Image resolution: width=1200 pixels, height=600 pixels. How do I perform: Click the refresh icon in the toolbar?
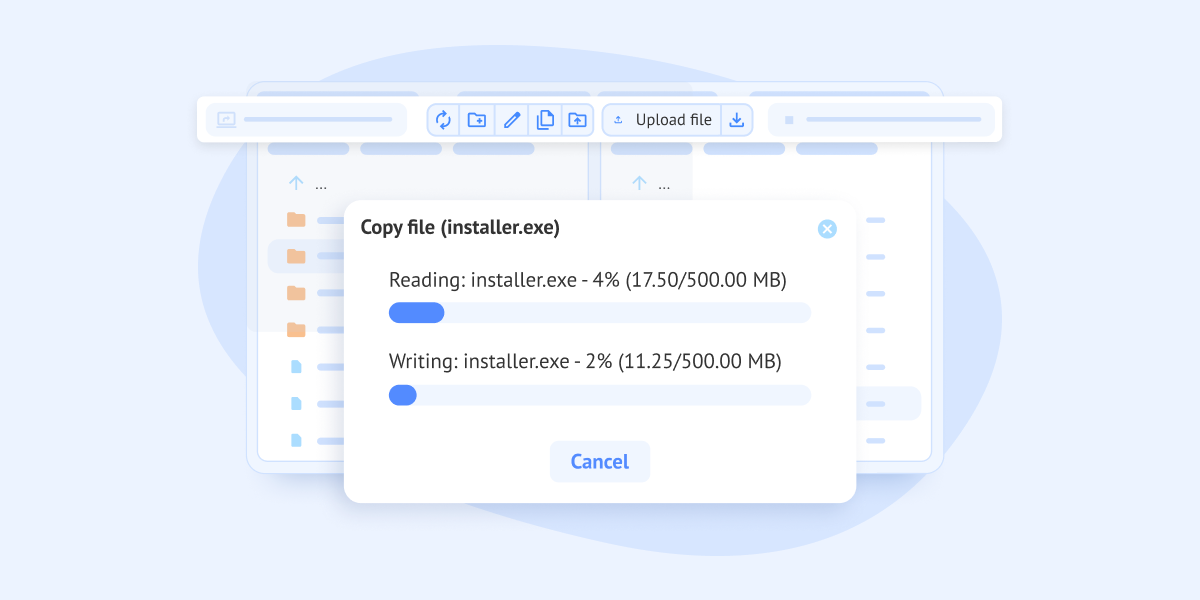tap(444, 120)
